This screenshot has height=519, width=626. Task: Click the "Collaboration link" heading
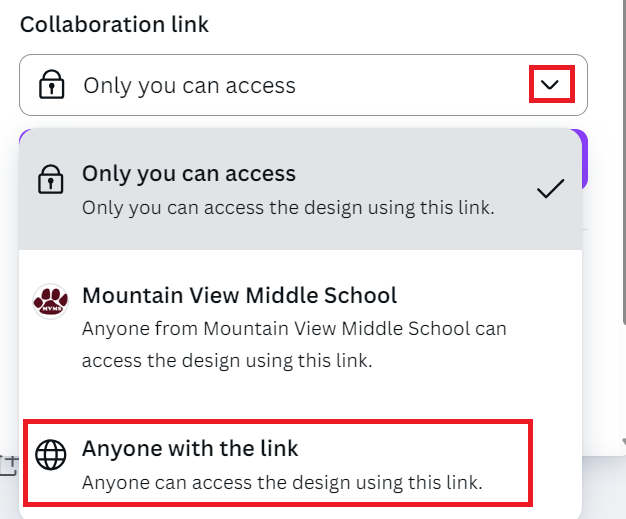pyautogui.click(x=114, y=24)
